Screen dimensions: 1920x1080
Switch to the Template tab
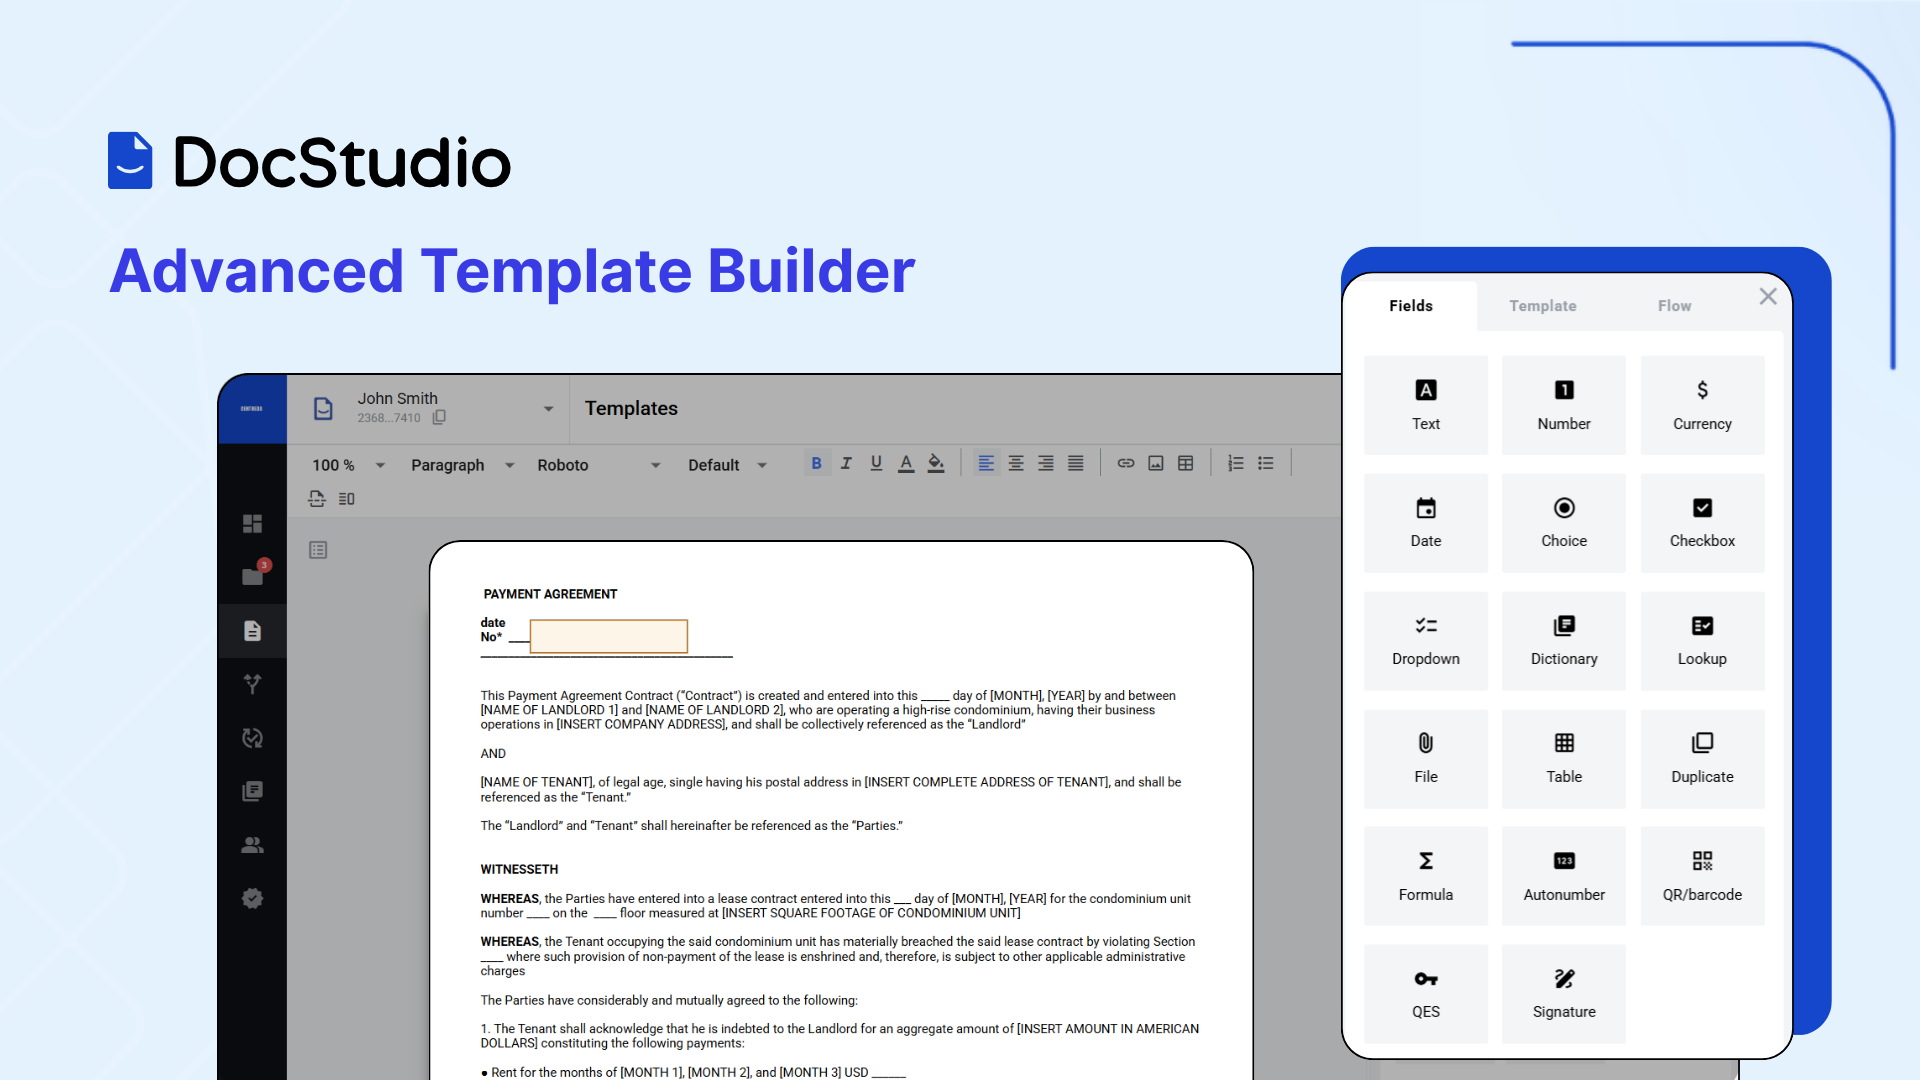[1542, 306]
